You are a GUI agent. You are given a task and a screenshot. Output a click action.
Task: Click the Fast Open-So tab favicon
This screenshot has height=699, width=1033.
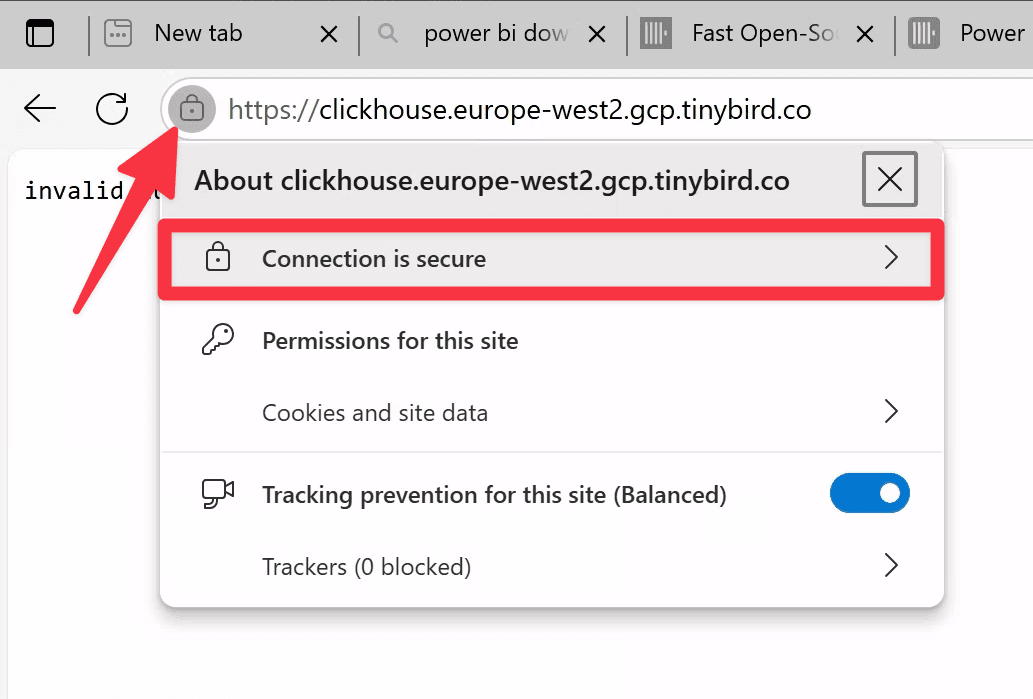pyautogui.click(x=655, y=33)
